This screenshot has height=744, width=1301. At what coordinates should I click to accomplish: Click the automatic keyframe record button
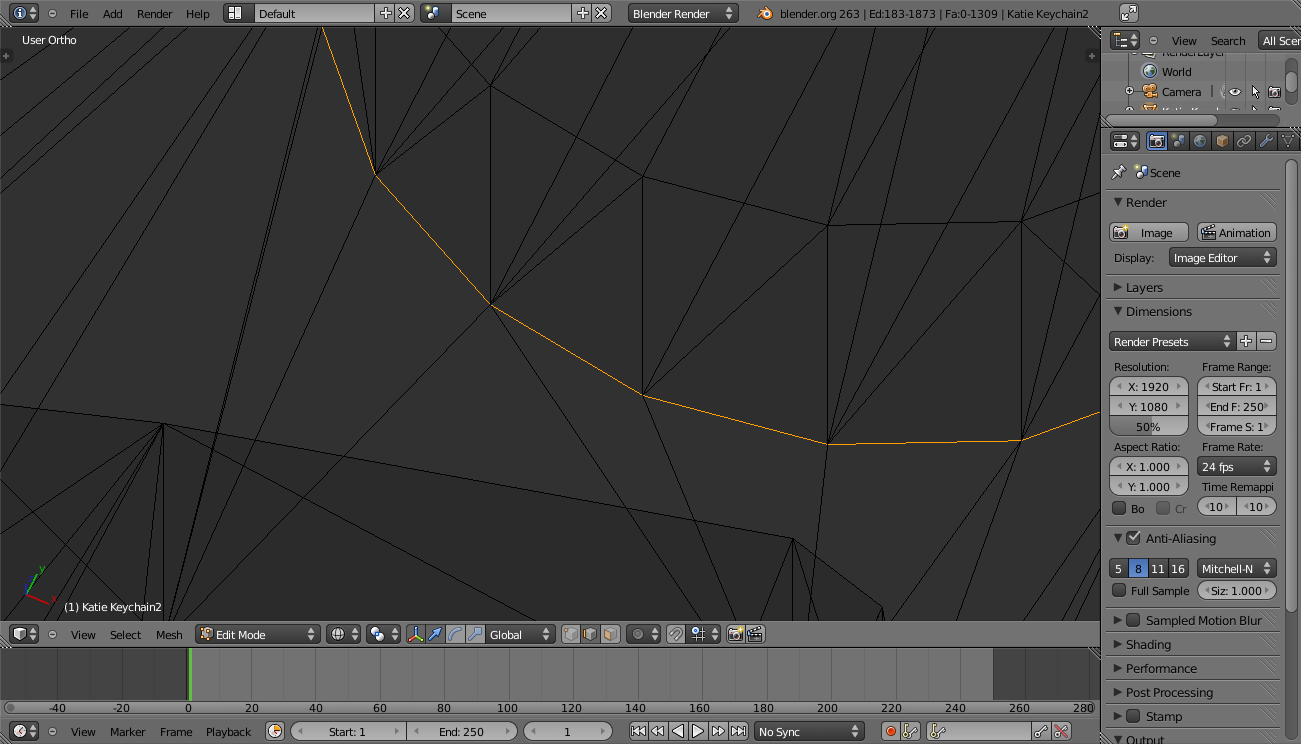890,732
